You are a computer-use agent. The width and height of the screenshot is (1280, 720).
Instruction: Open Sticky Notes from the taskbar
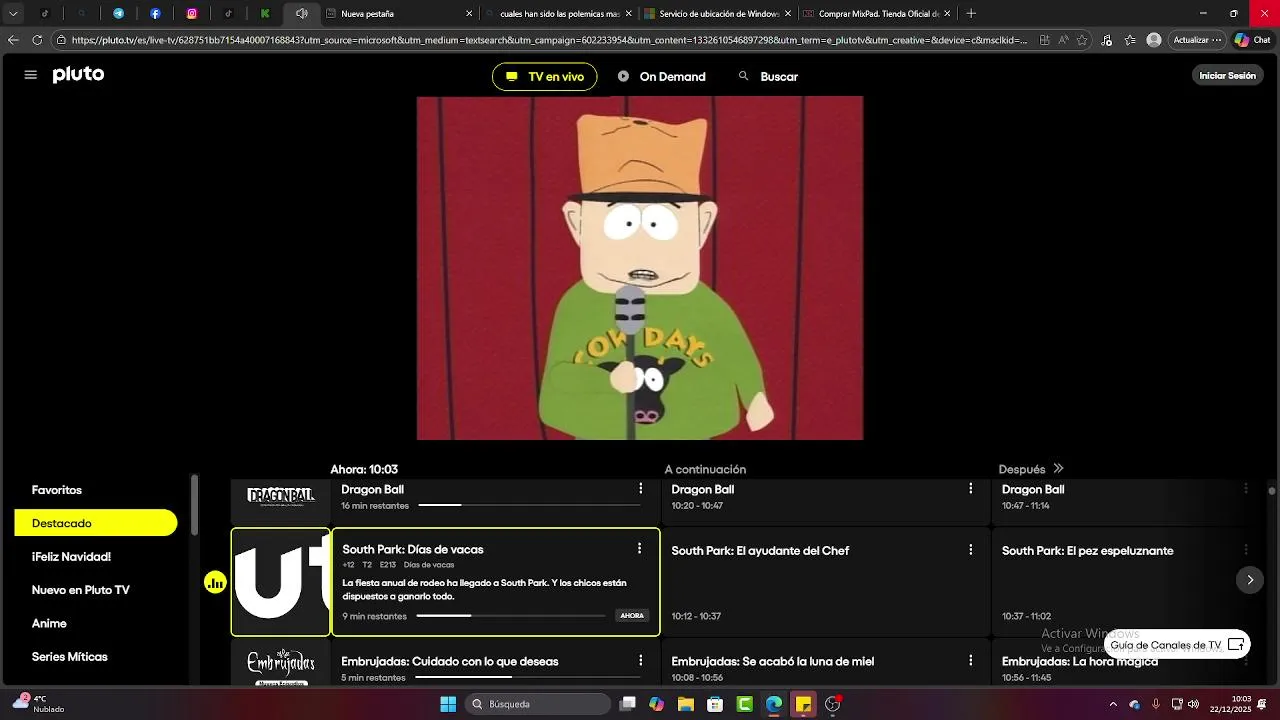pyautogui.click(x=803, y=704)
